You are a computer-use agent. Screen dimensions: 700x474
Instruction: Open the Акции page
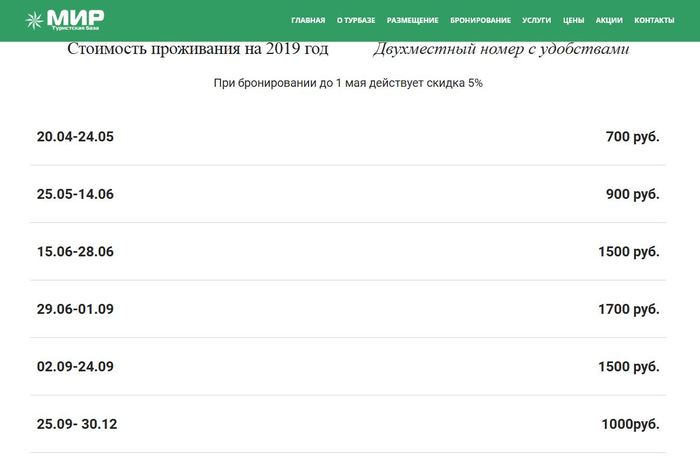point(609,21)
